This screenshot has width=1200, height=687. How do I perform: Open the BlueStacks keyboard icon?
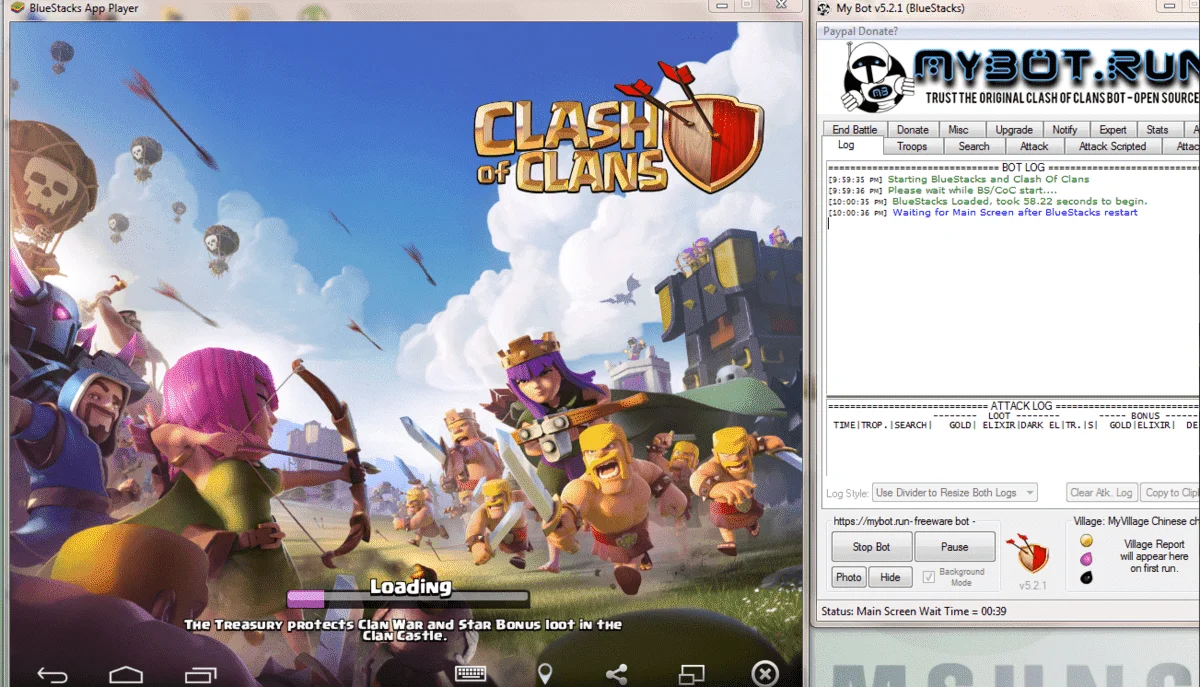coord(471,674)
